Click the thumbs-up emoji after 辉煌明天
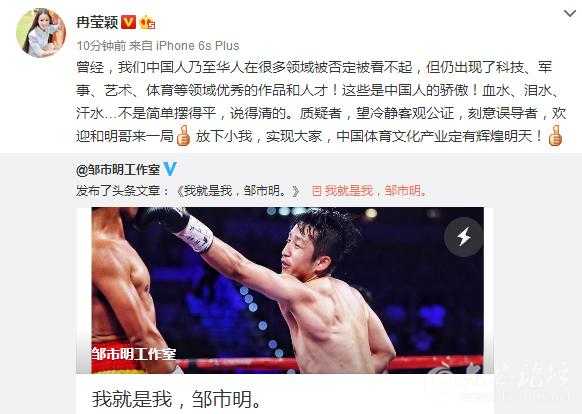Screen dimensions: 582x414 (555, 136)
